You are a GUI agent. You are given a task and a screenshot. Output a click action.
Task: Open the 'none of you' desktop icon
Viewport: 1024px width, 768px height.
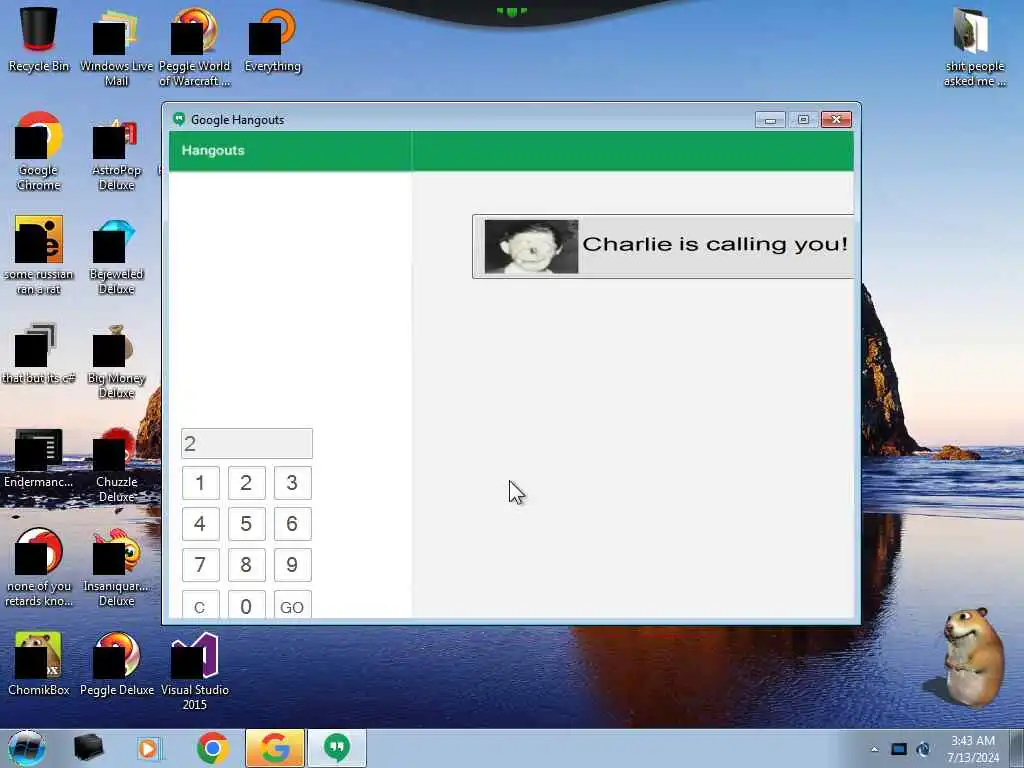39,568
